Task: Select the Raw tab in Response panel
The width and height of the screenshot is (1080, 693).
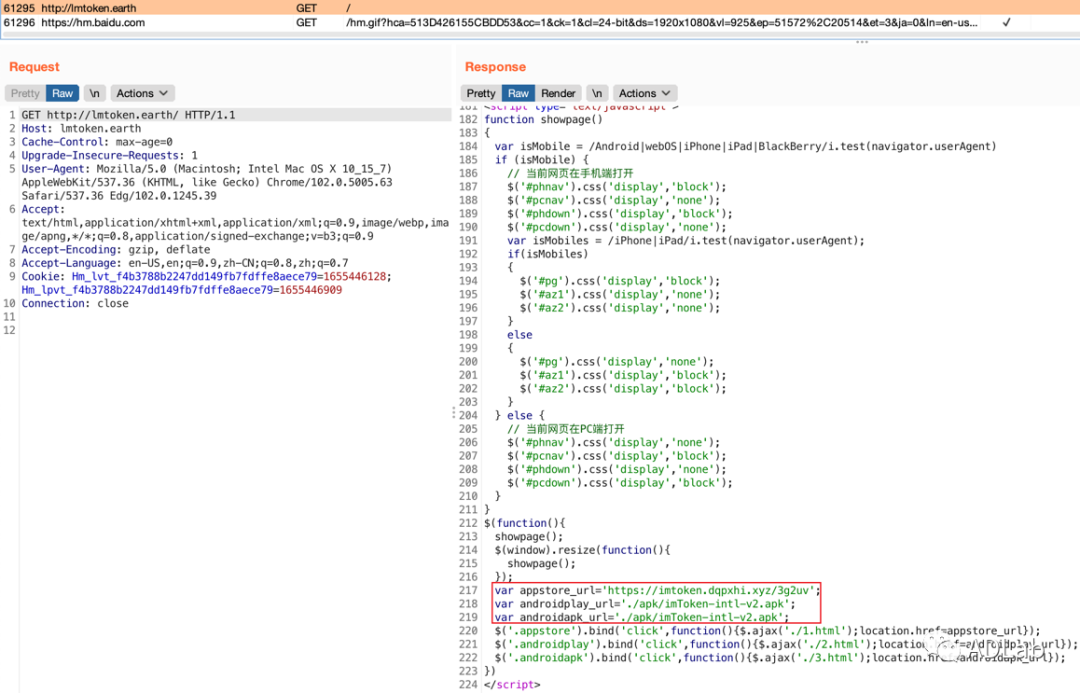Action: [519, 93]
